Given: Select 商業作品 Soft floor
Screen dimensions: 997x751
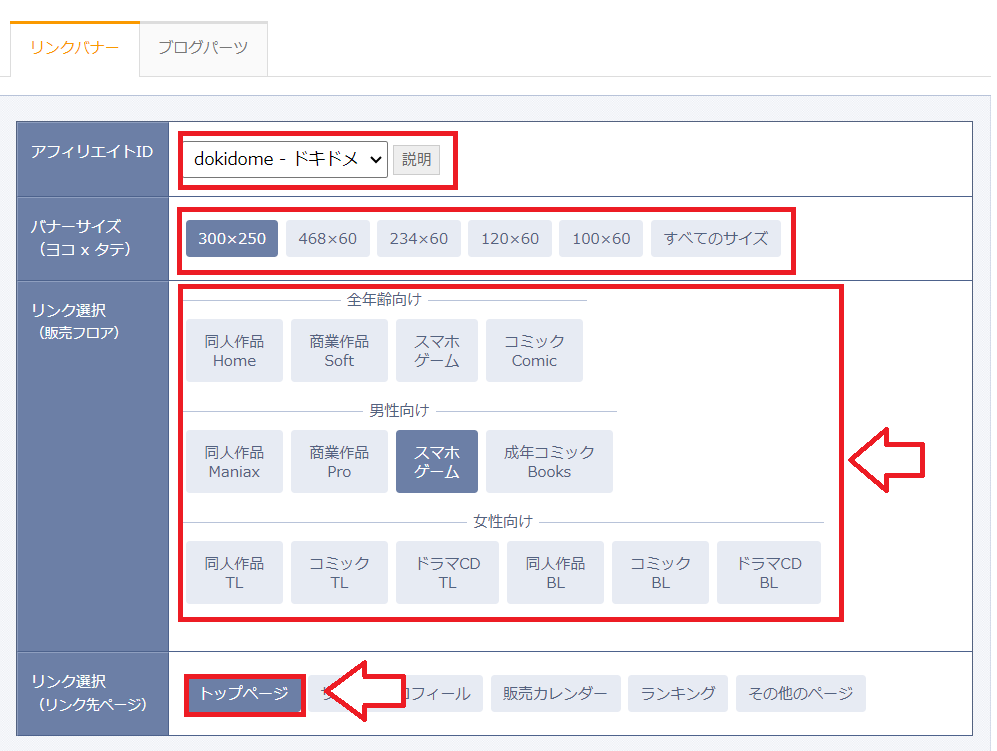Looking at the screenshot, I should pyautogui.click(x=339, y=350).
